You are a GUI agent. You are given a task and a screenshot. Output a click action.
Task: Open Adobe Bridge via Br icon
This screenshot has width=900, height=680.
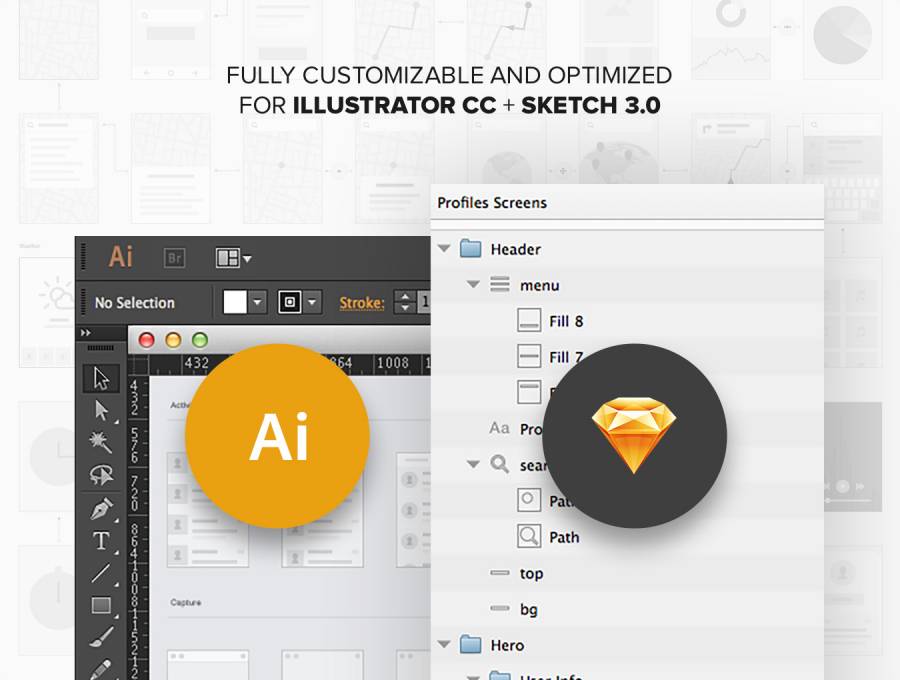(x=174, y=258)
